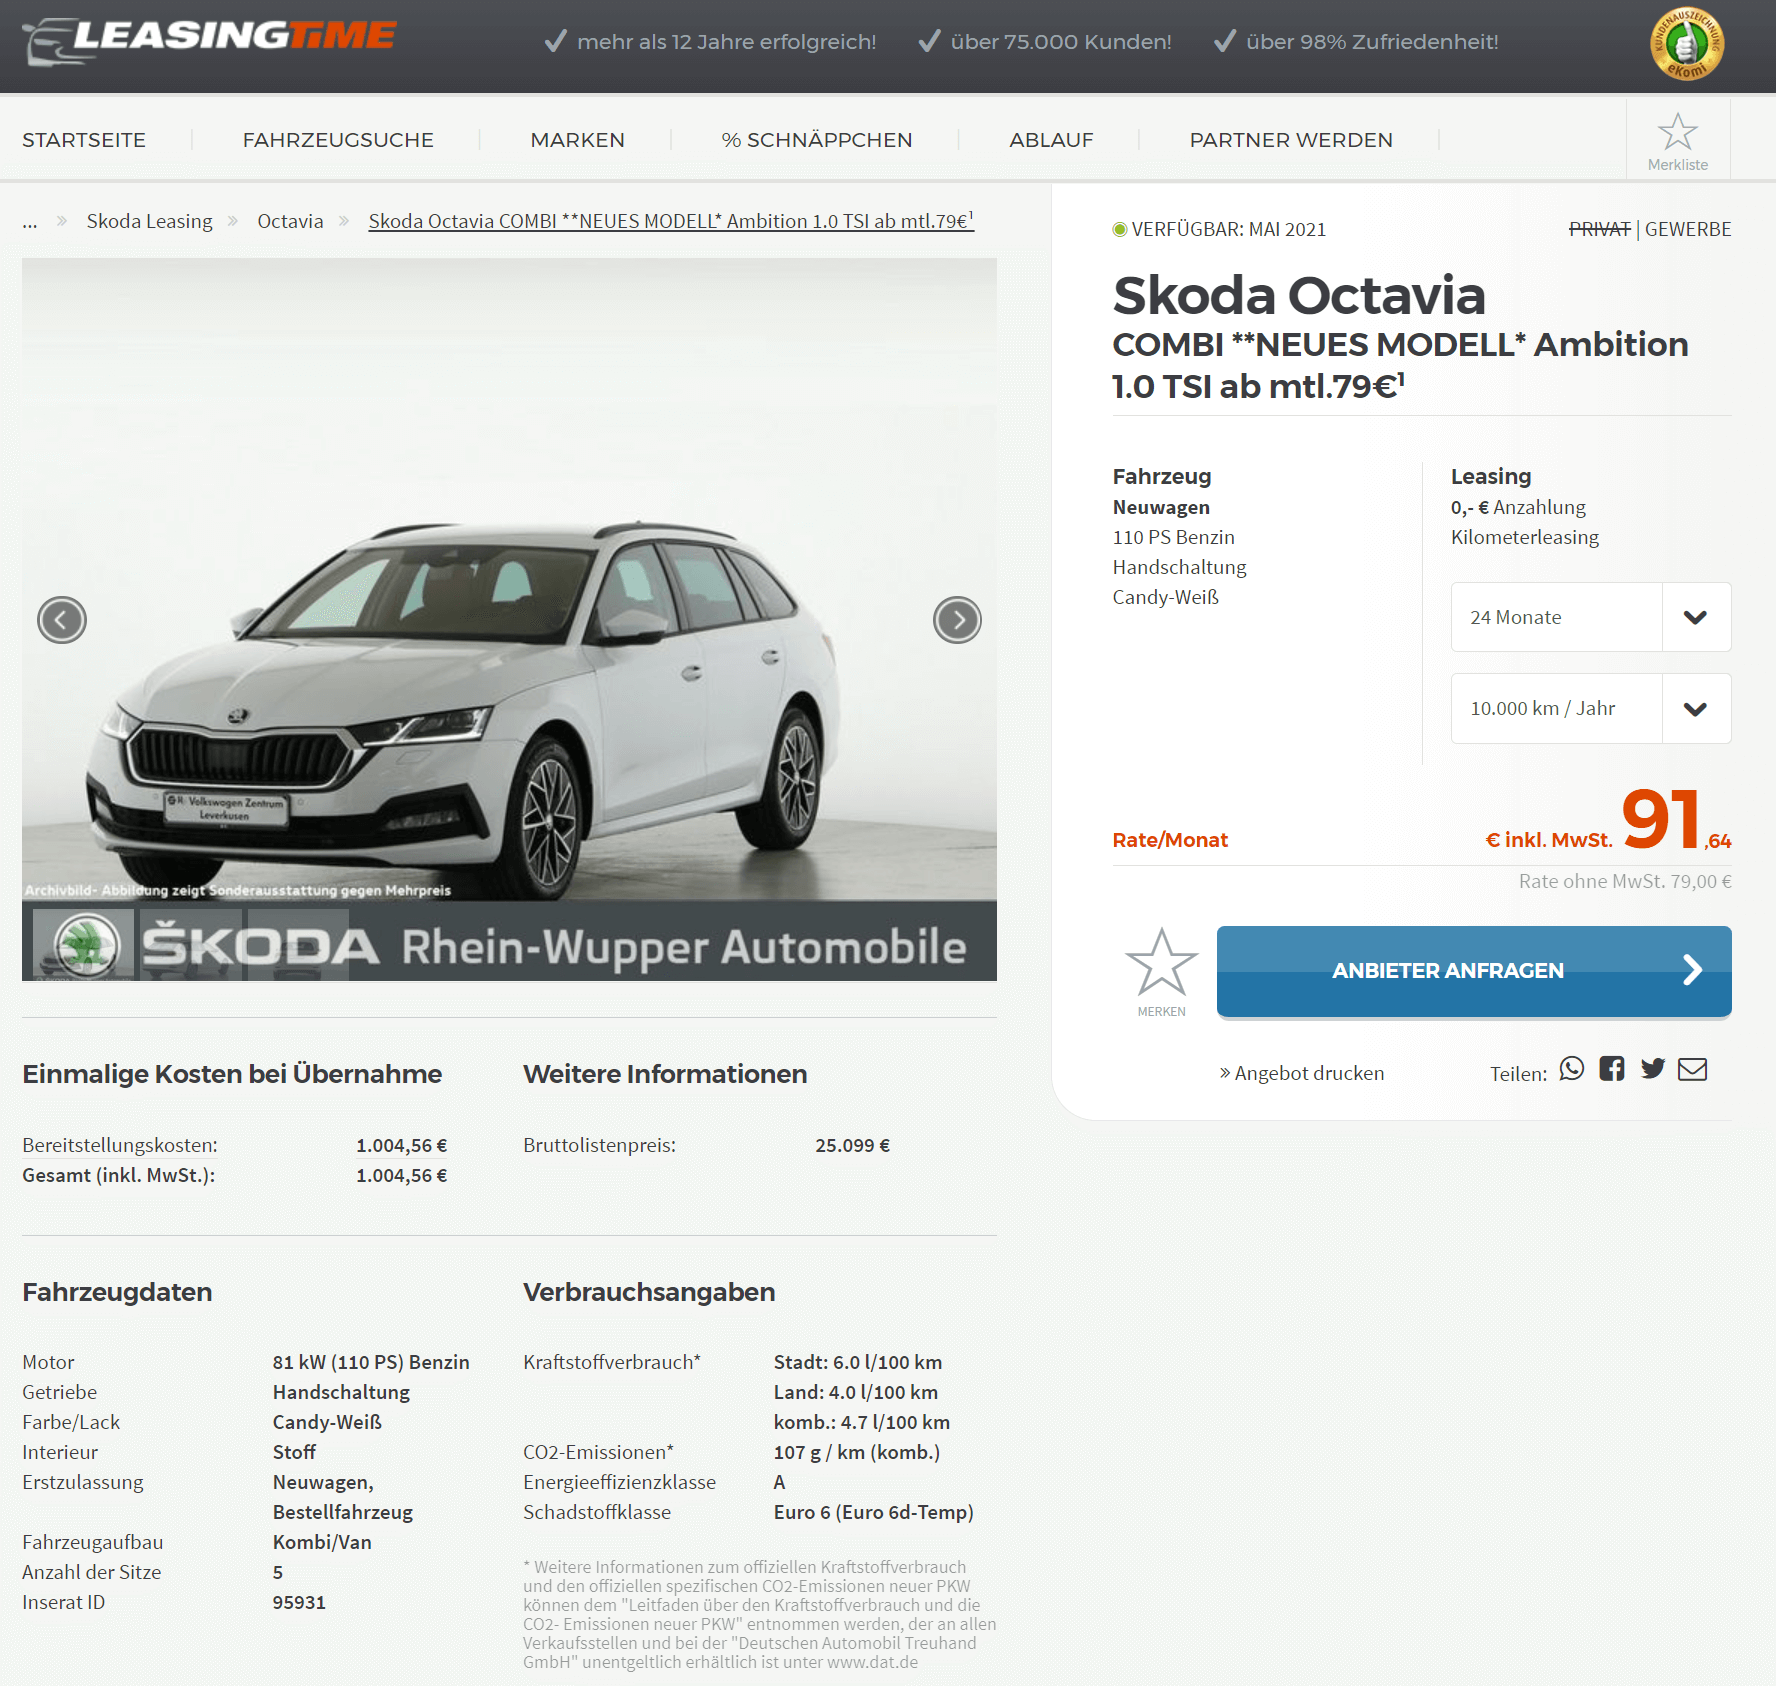Open Fahrzeugsuche menu item

[338, 140]
